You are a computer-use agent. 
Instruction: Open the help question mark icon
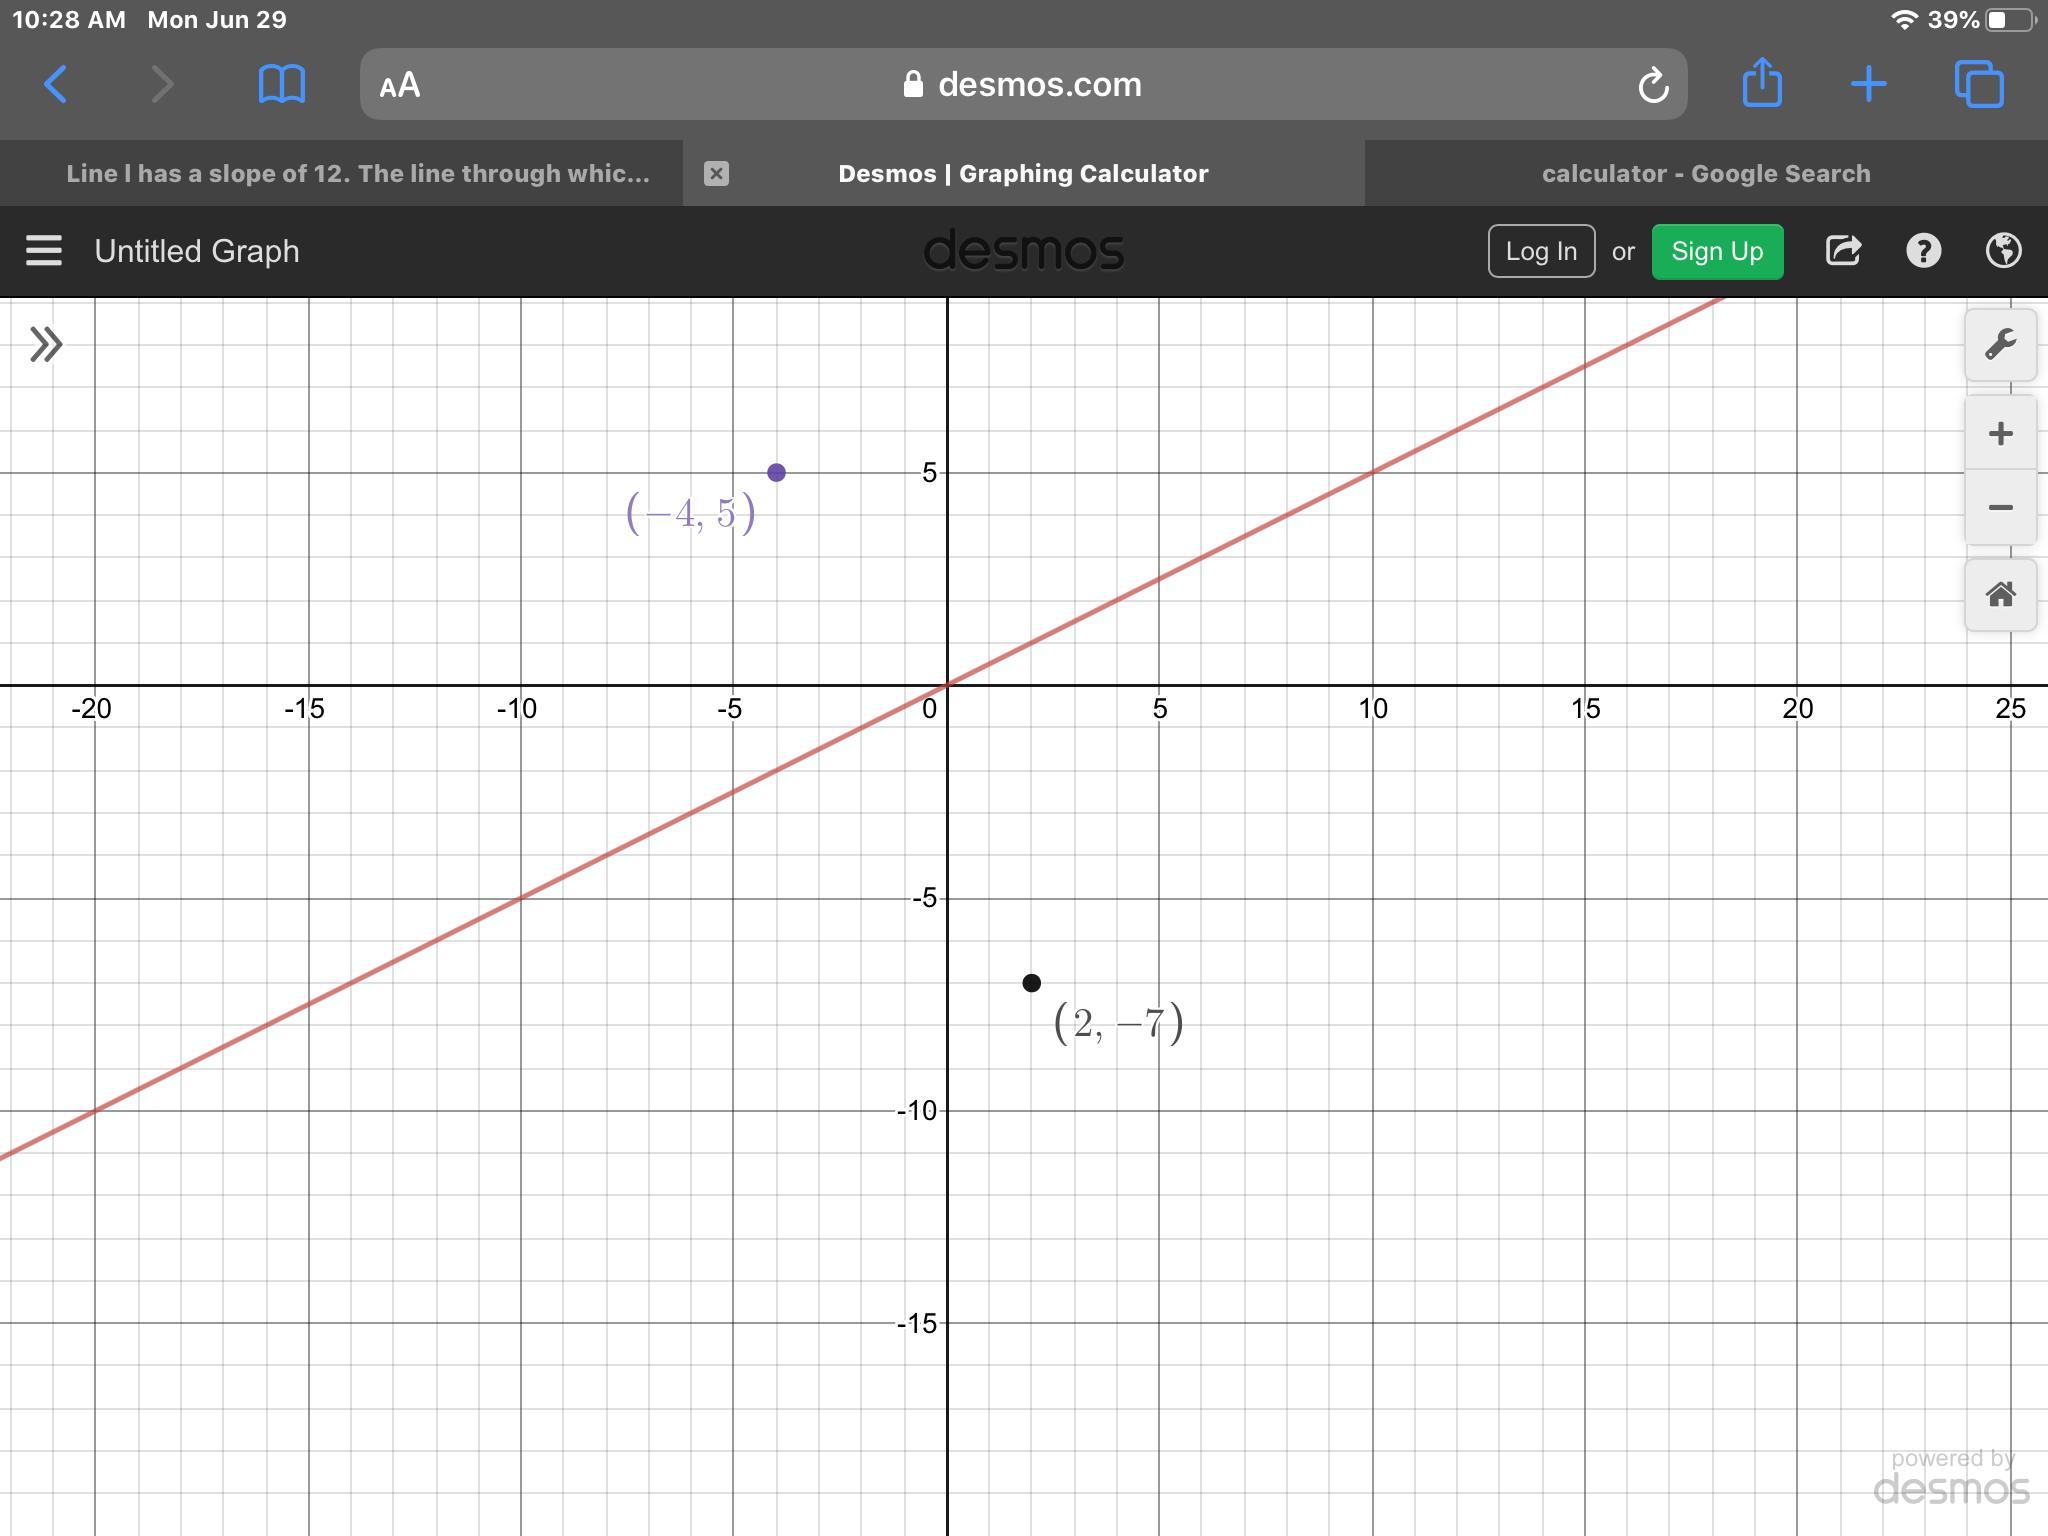point(1923,251)
